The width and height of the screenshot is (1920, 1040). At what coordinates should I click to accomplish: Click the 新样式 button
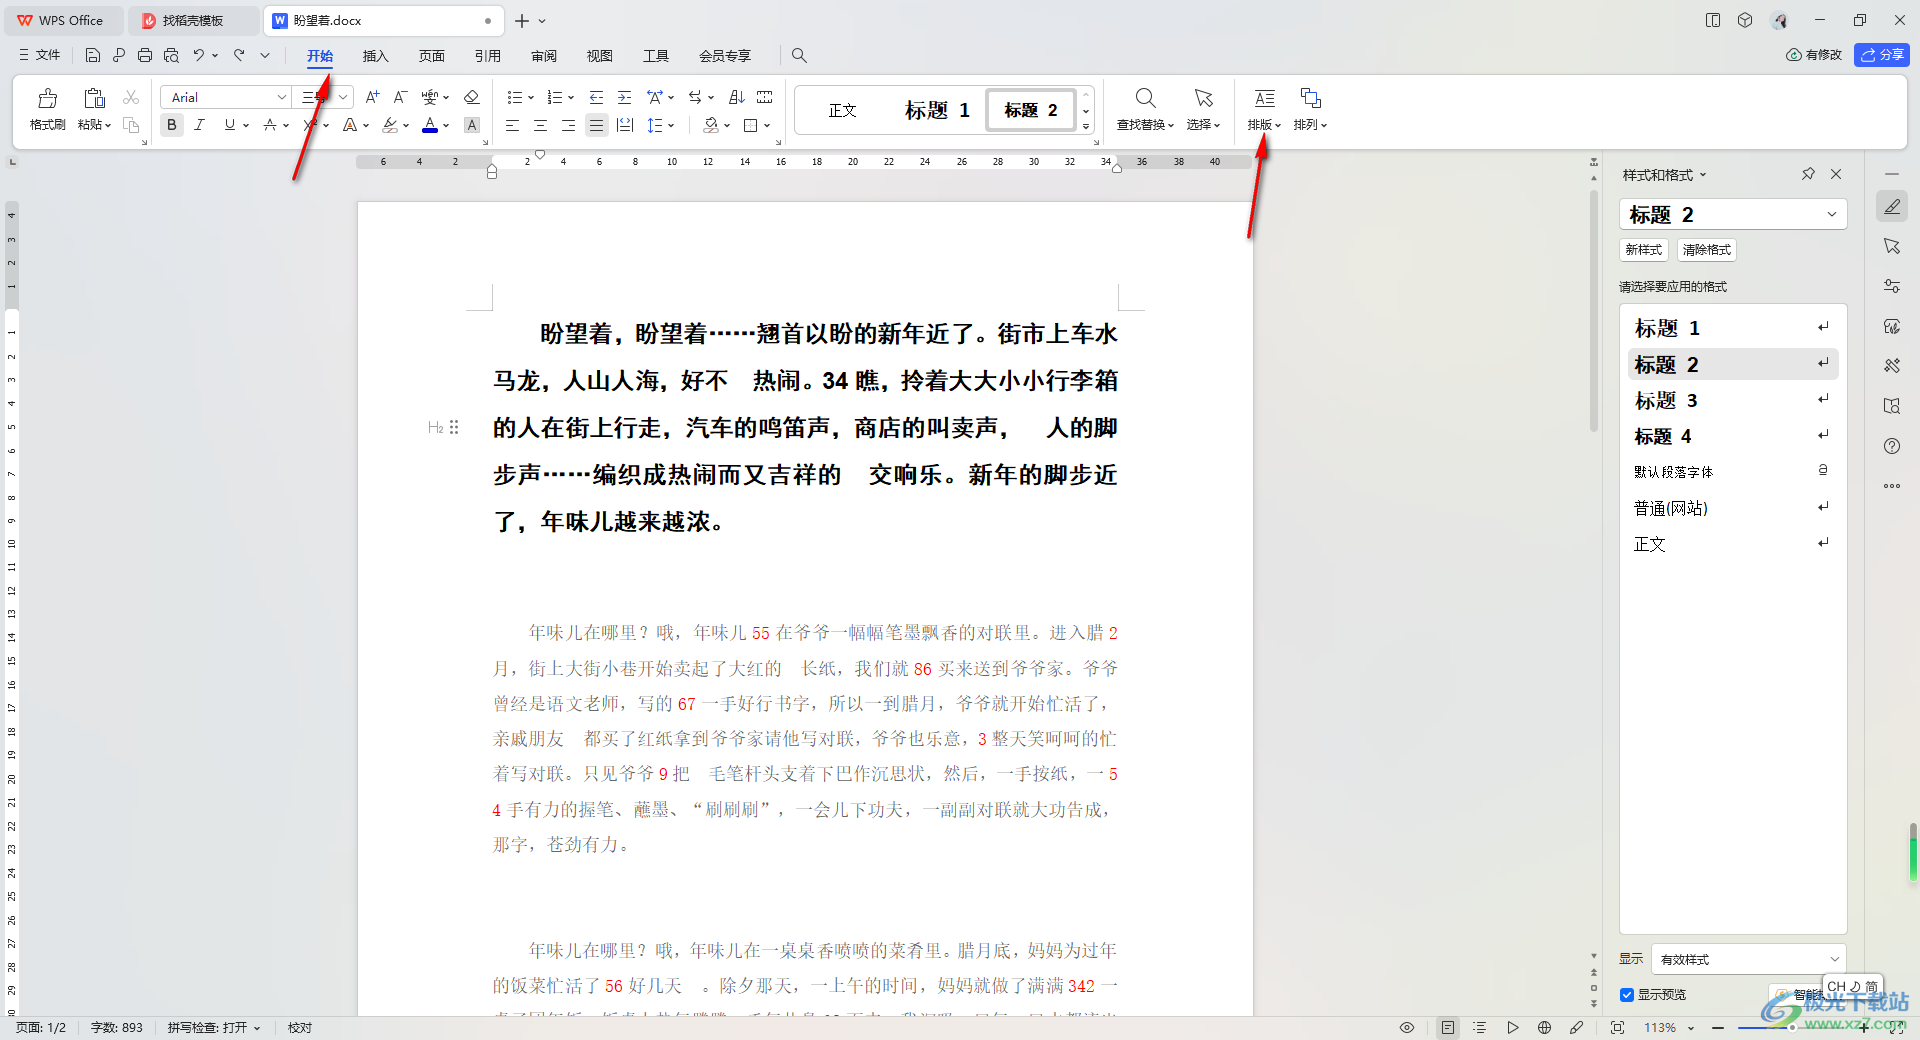point(1643,250)
